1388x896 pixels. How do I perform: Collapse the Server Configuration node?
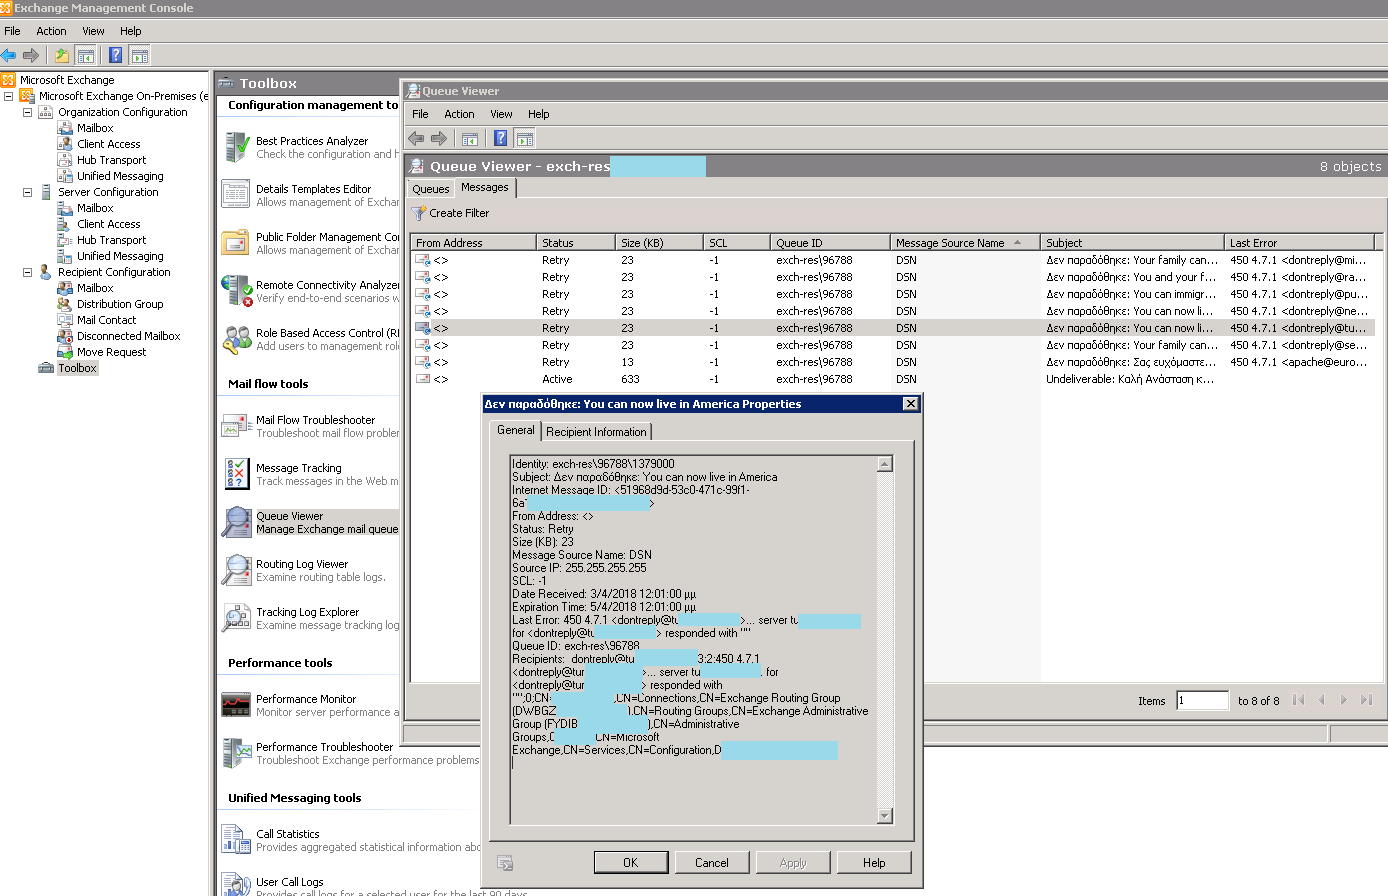29,192
